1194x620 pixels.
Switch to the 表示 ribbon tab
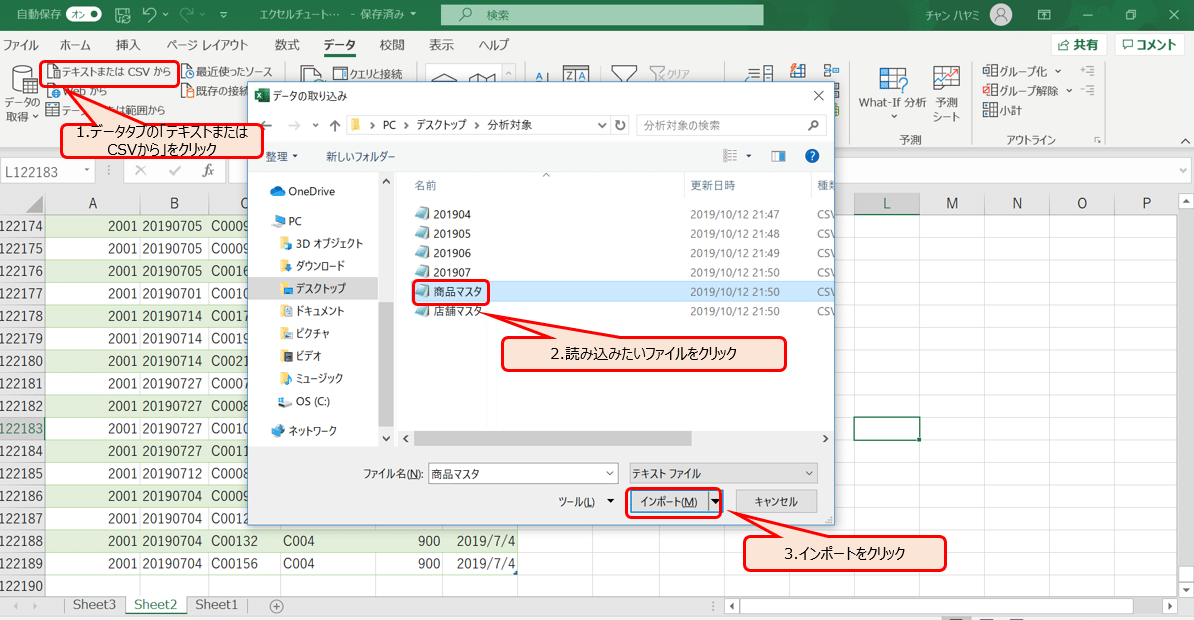(441, 45)
